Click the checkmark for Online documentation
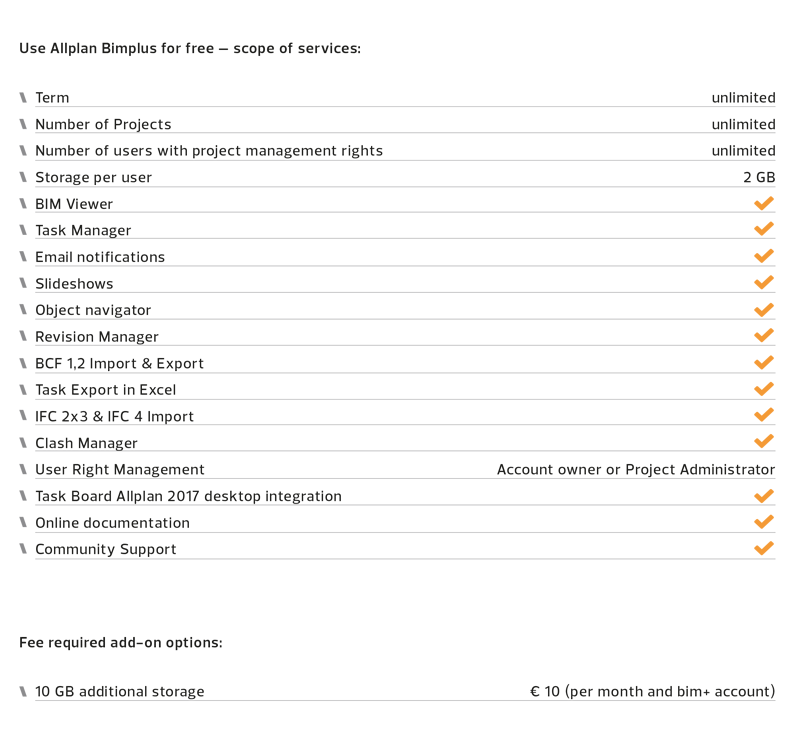This screenshot has width=800, height=750. tap(764, 521)
